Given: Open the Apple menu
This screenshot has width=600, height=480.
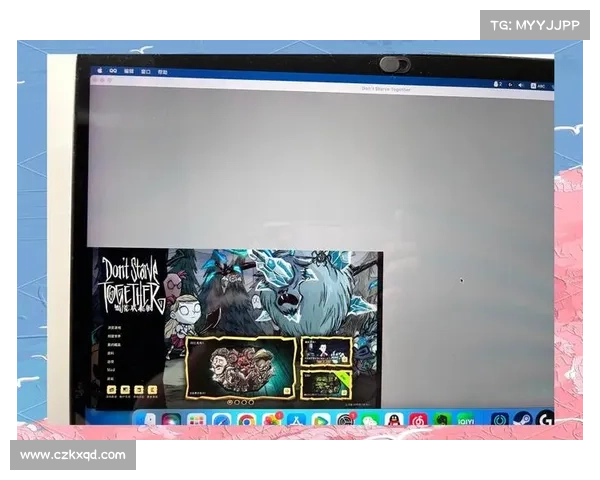Looking at the screenshot, I should (x=100, y=70).
